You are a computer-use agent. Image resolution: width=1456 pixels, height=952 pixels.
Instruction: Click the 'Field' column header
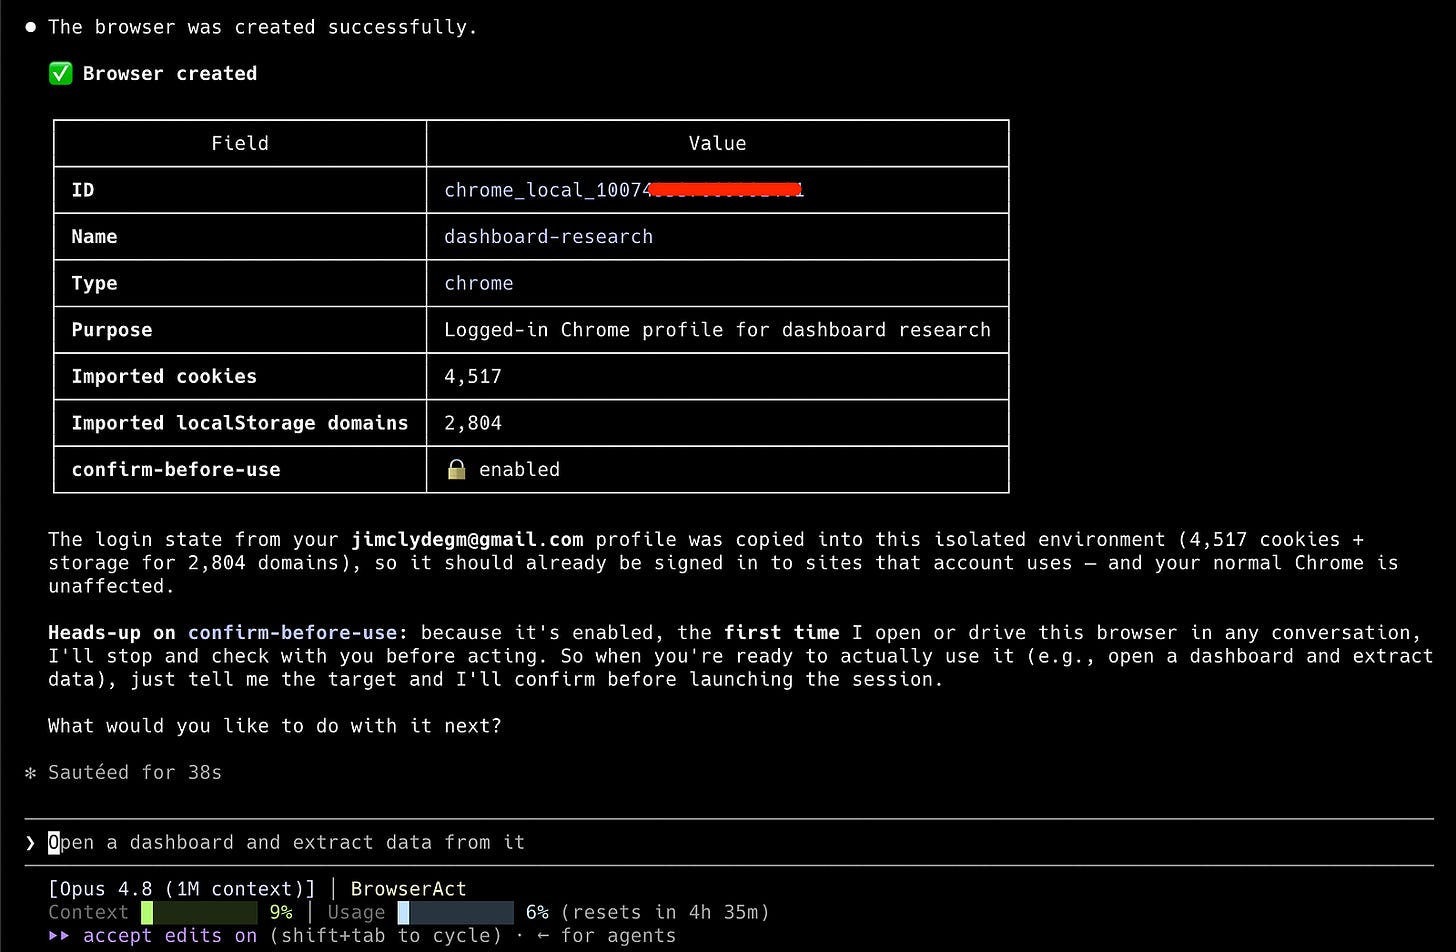(x=240, y=143)
